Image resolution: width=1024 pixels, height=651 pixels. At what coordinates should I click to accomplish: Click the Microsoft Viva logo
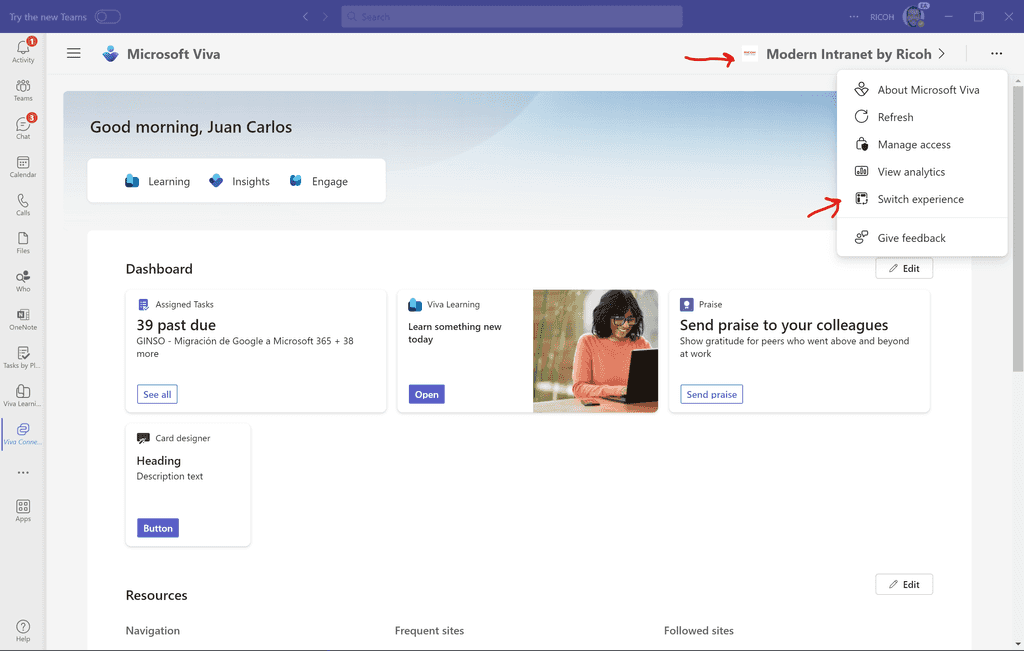[x=110, y=54]
